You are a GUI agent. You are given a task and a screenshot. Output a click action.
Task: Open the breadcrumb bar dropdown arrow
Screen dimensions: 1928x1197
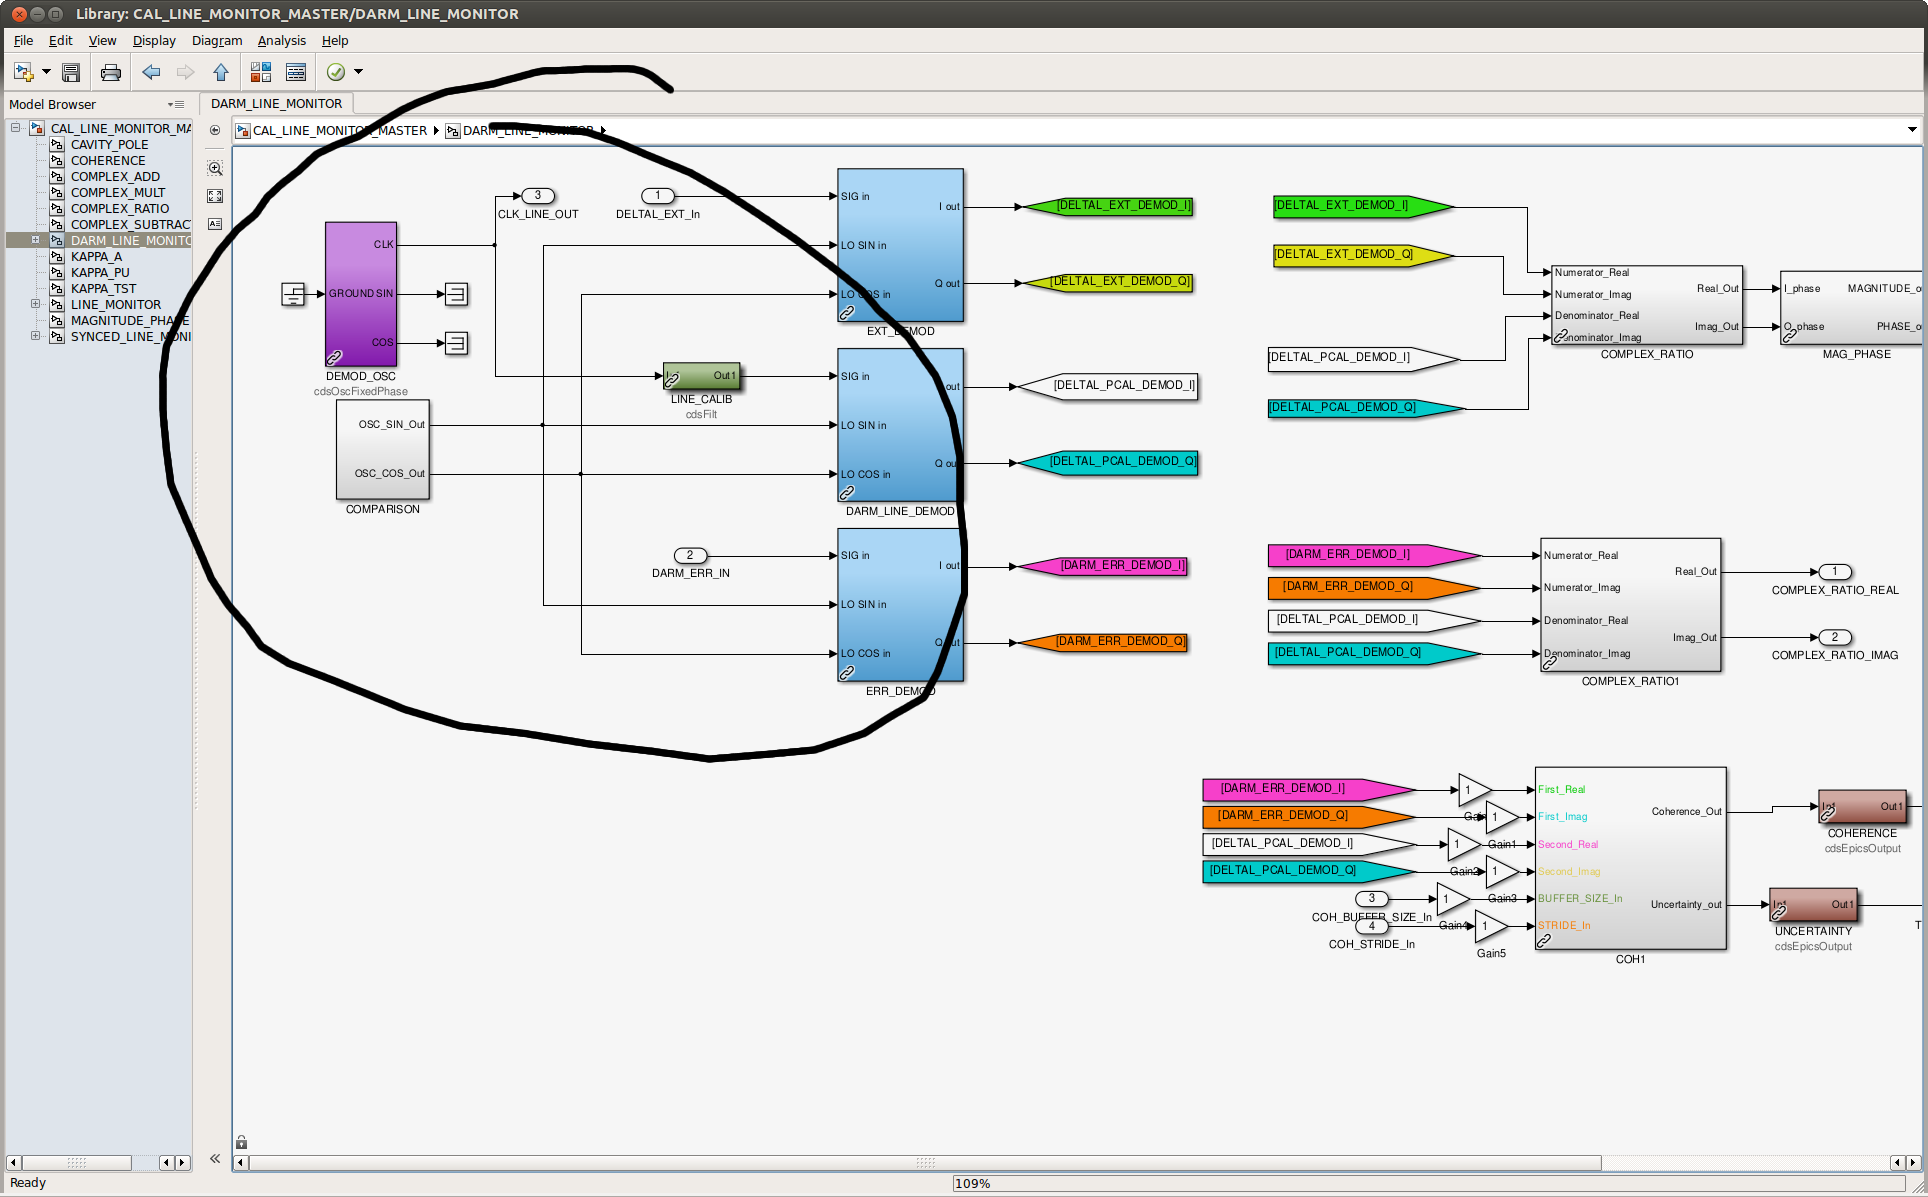tap(1912, 130)
